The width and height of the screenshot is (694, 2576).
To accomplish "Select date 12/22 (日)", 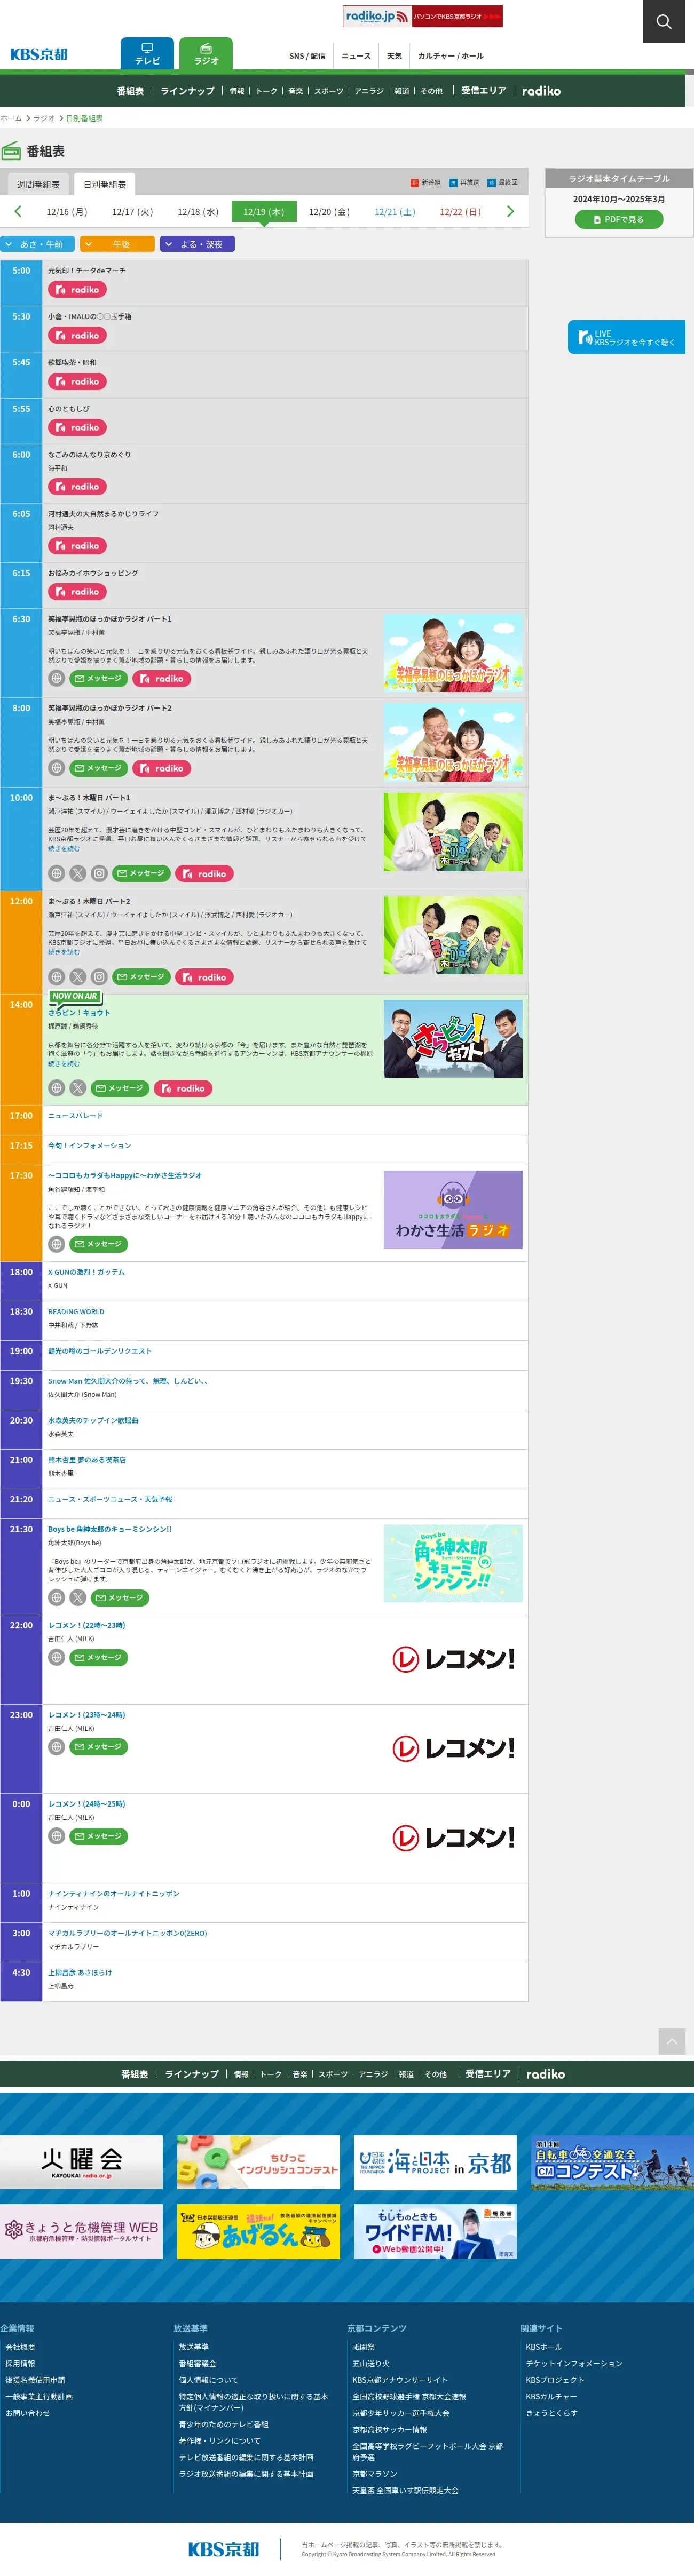I will tap(460, 212).
